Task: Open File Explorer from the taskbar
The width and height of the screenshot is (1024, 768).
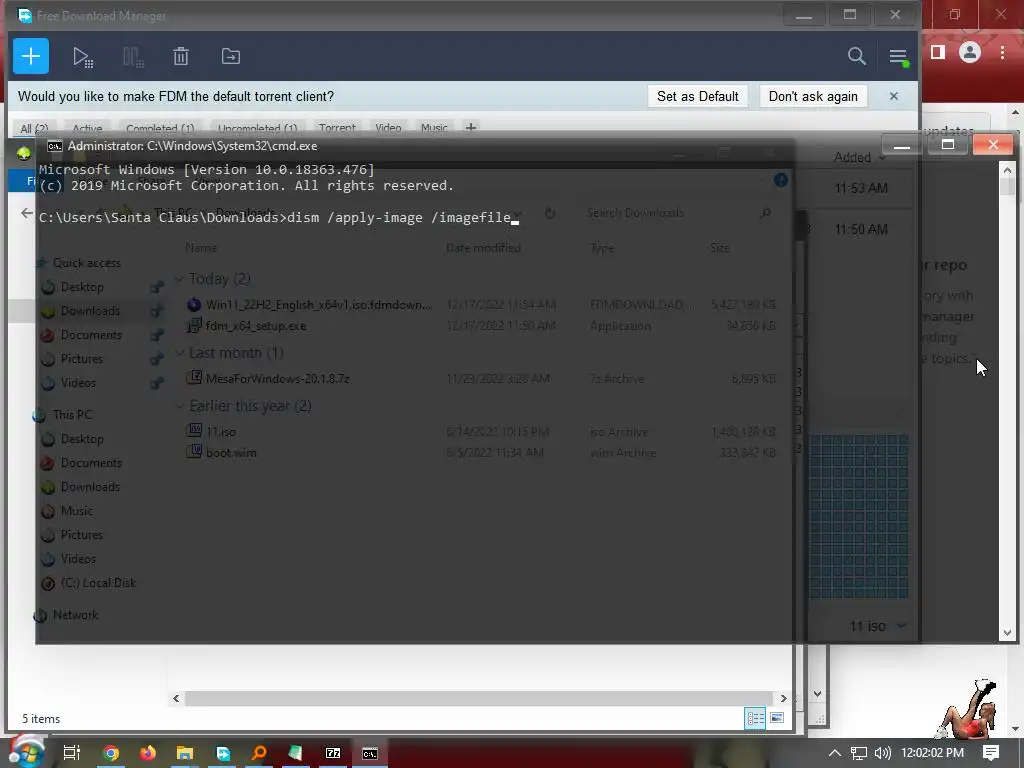Action: pyautogui.click(x=185, y=753)
